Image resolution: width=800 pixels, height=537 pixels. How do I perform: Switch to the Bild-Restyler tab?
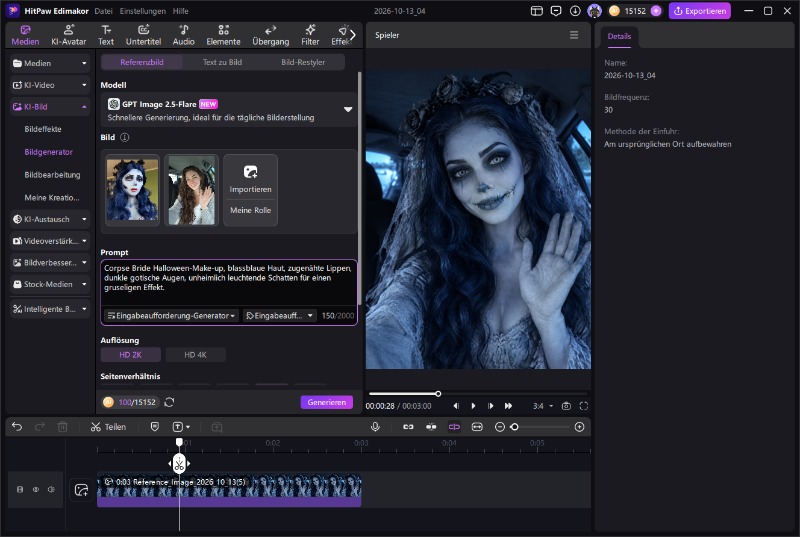(x=303, y=62)
